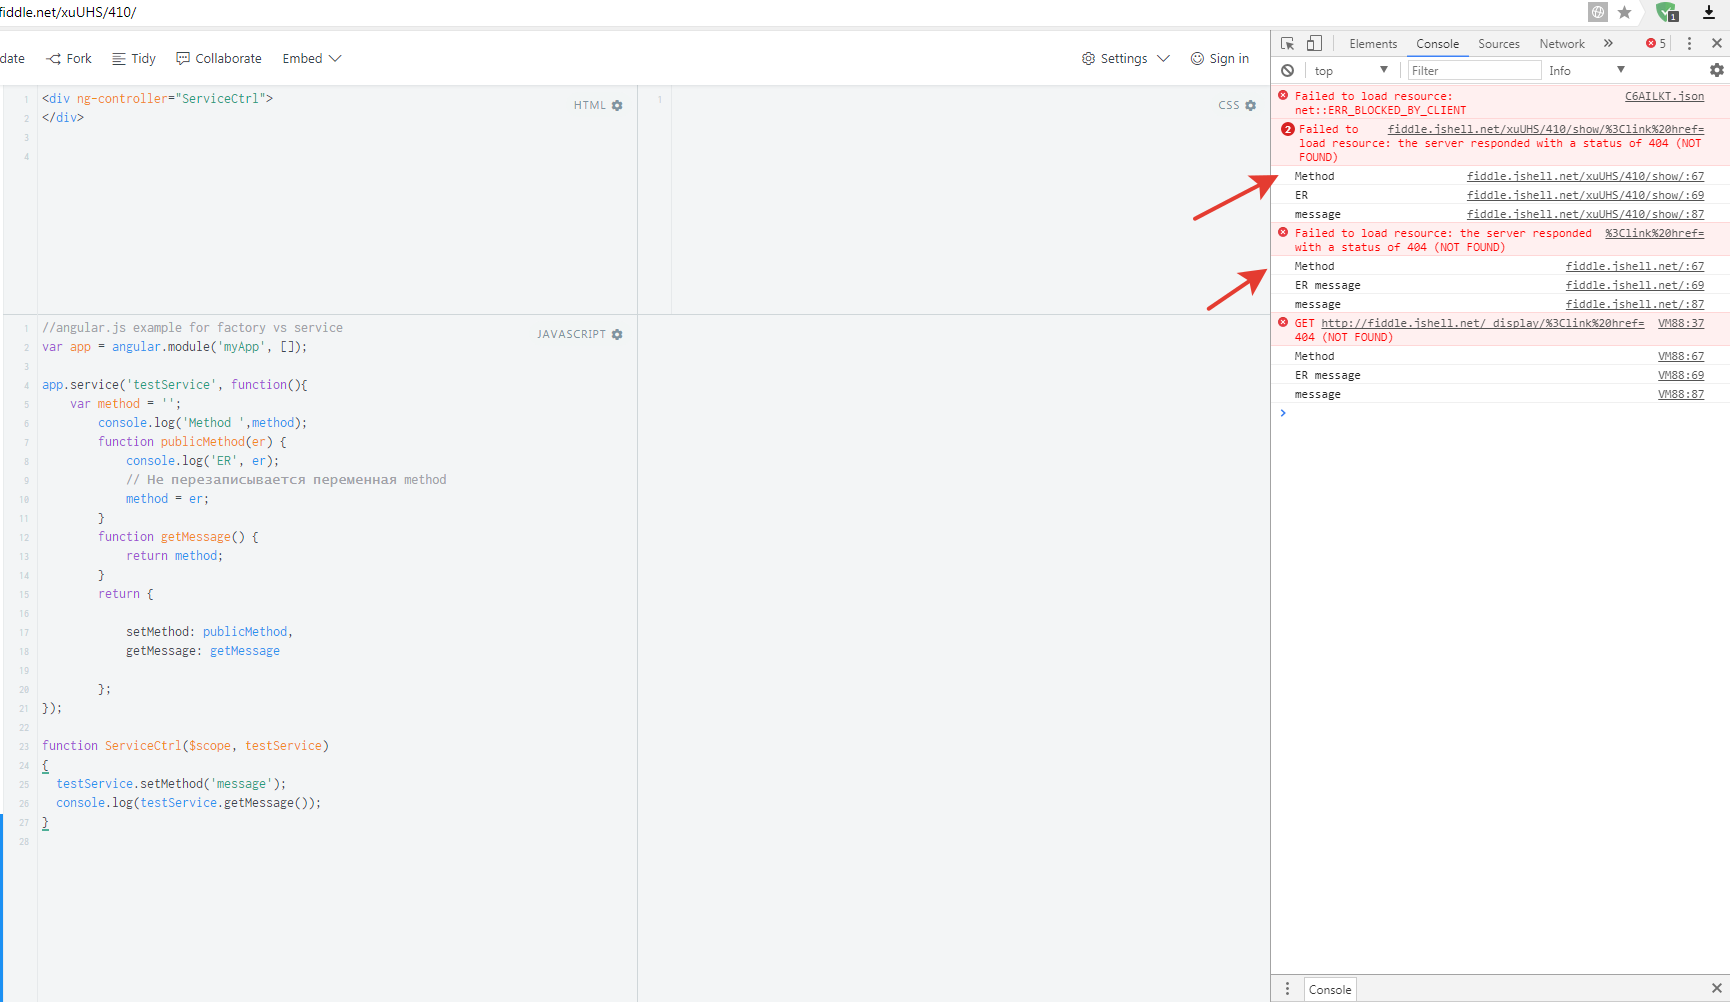Screen dimensions: 1730x1002
Task: Clear the console with the ban icon
Action: 1288,71
